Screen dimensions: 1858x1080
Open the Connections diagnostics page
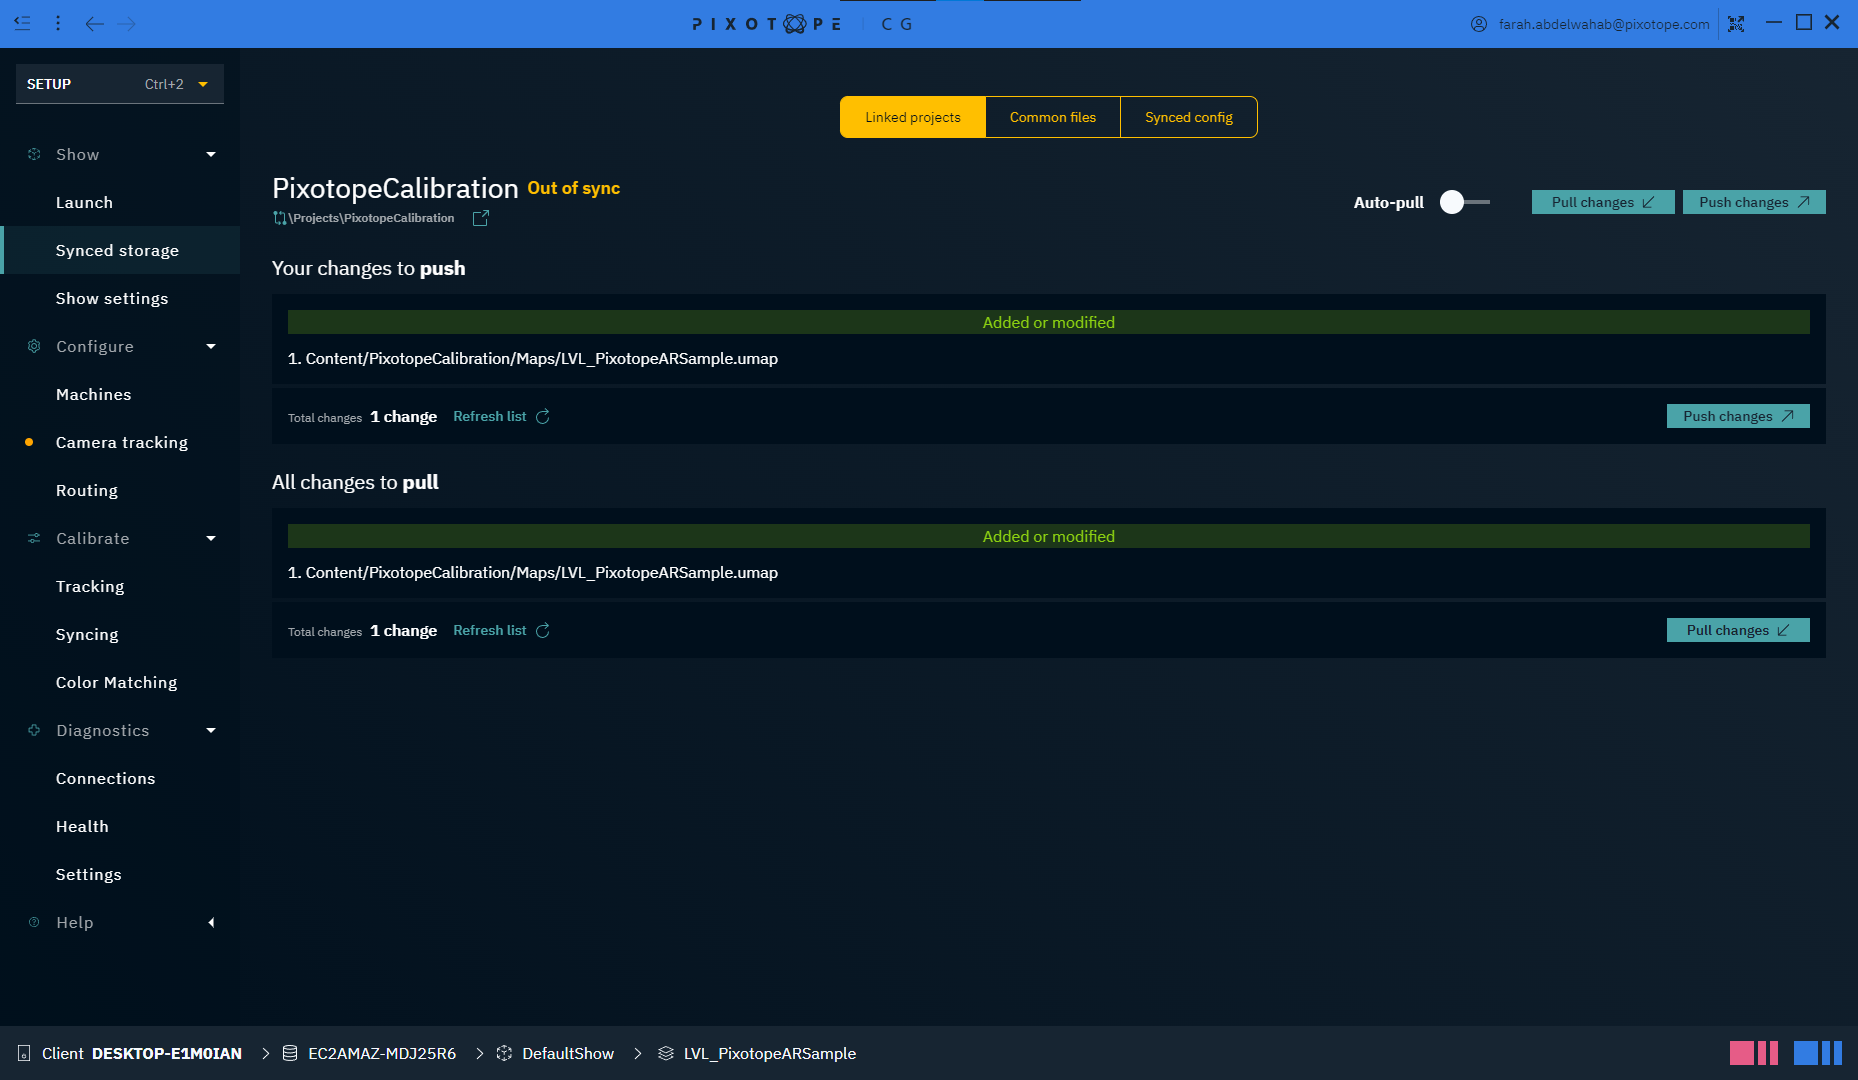point(120,778)
